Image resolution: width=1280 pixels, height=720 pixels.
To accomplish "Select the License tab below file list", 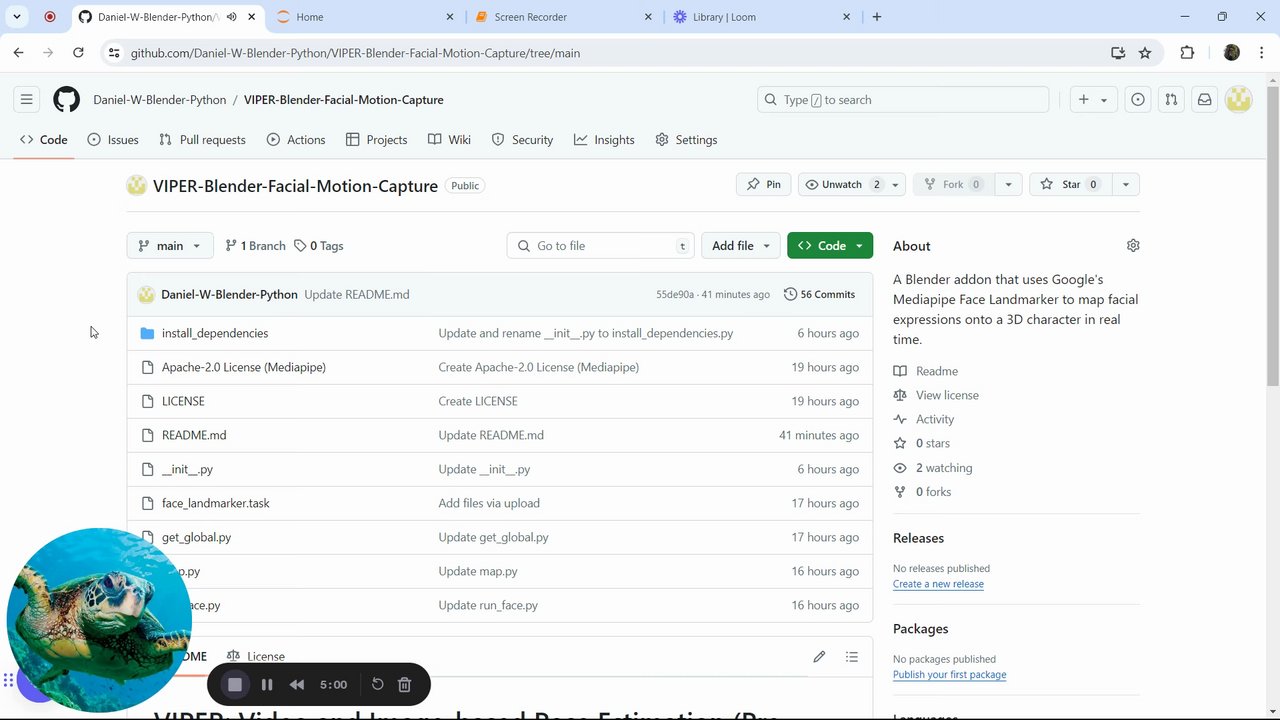I will 256,656.
